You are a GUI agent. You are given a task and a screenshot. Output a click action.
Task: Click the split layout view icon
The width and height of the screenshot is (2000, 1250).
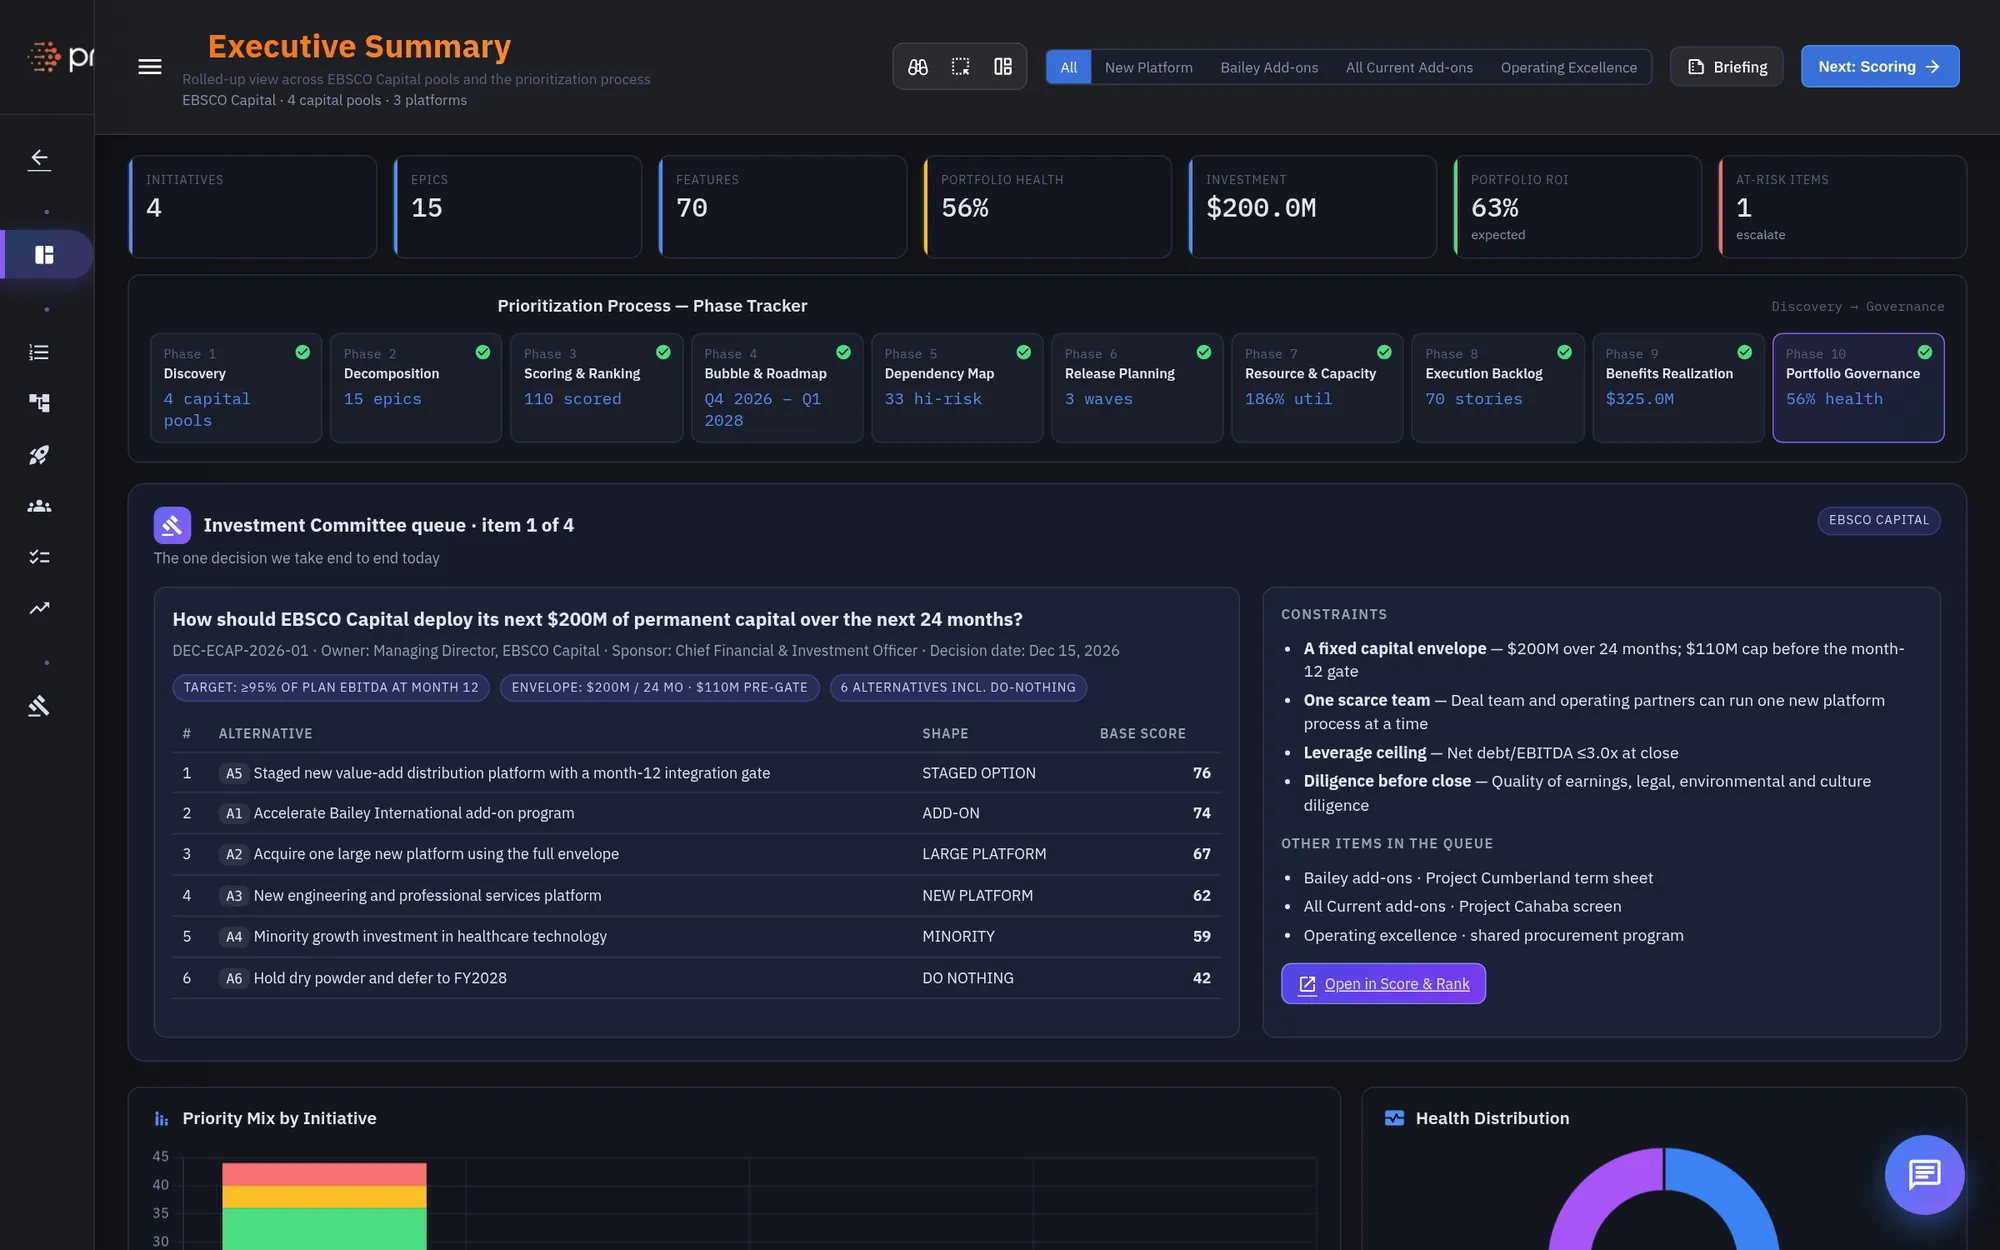click(x=1003, y=67)
